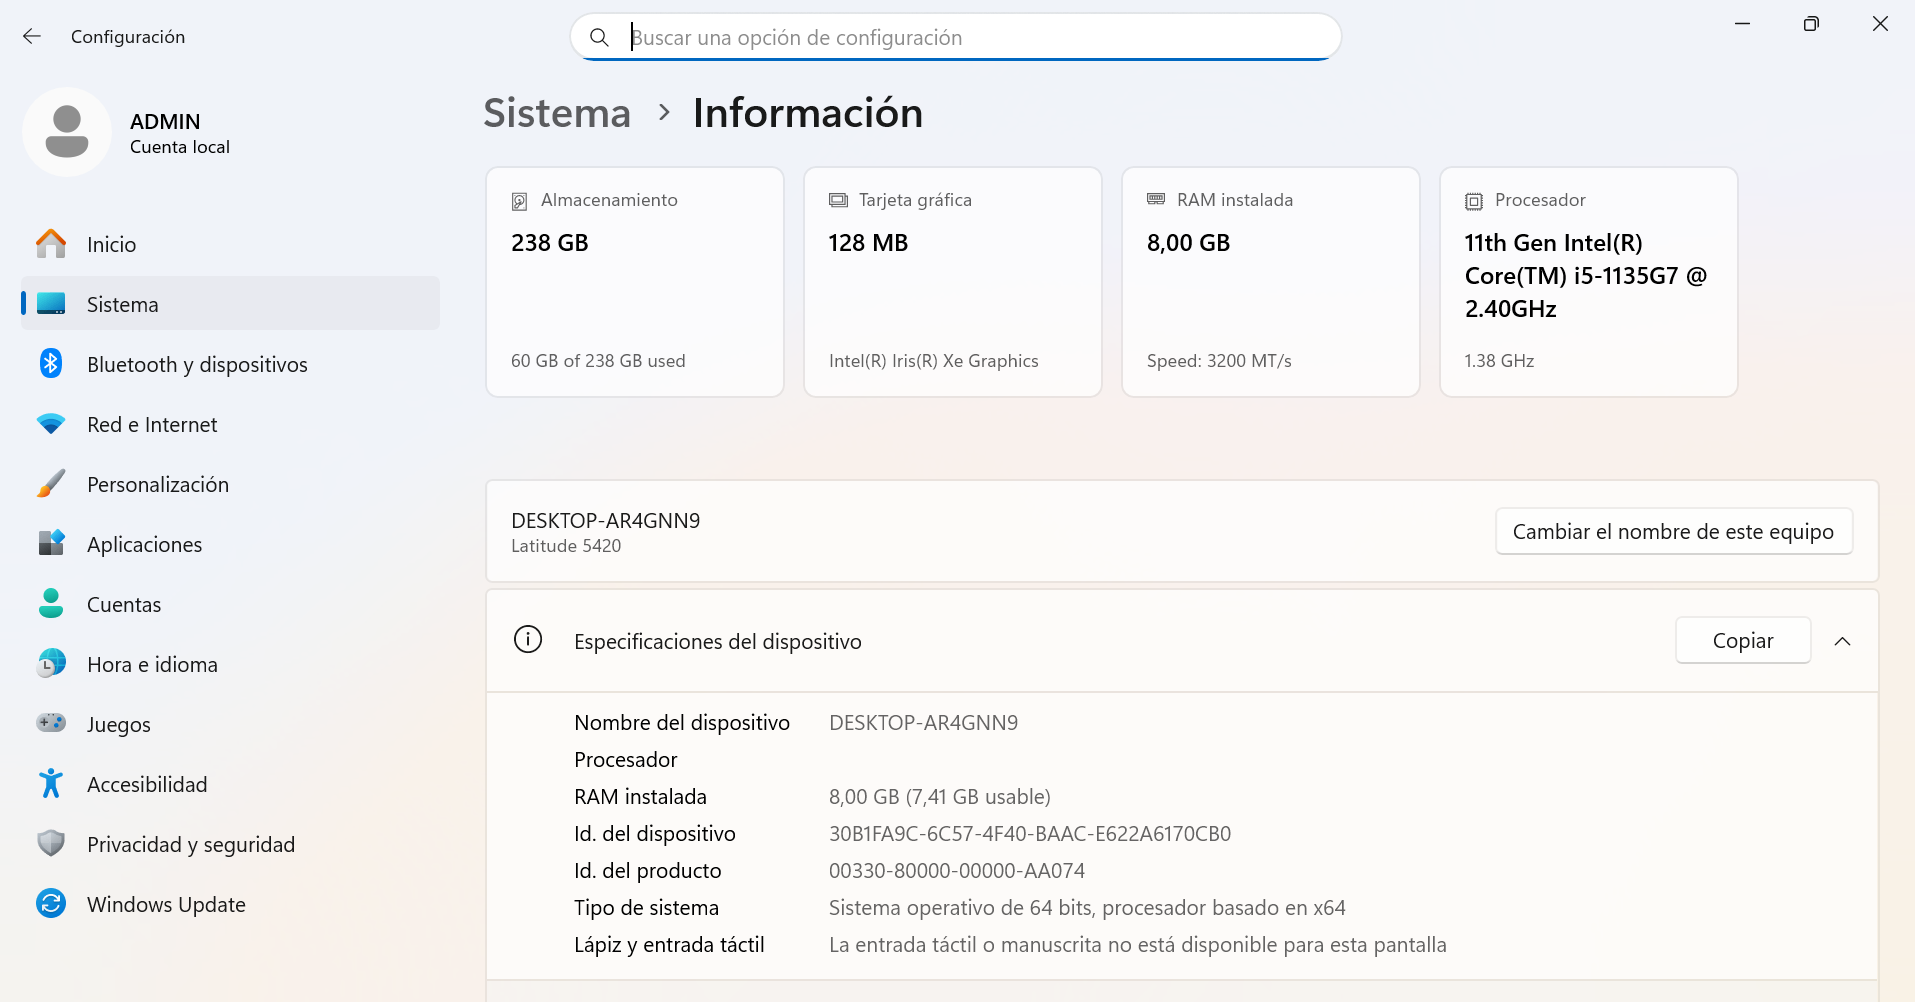
Task: Click the info icon beside Especificaciones del dispositivo
Action: click(x=528, y=640)
